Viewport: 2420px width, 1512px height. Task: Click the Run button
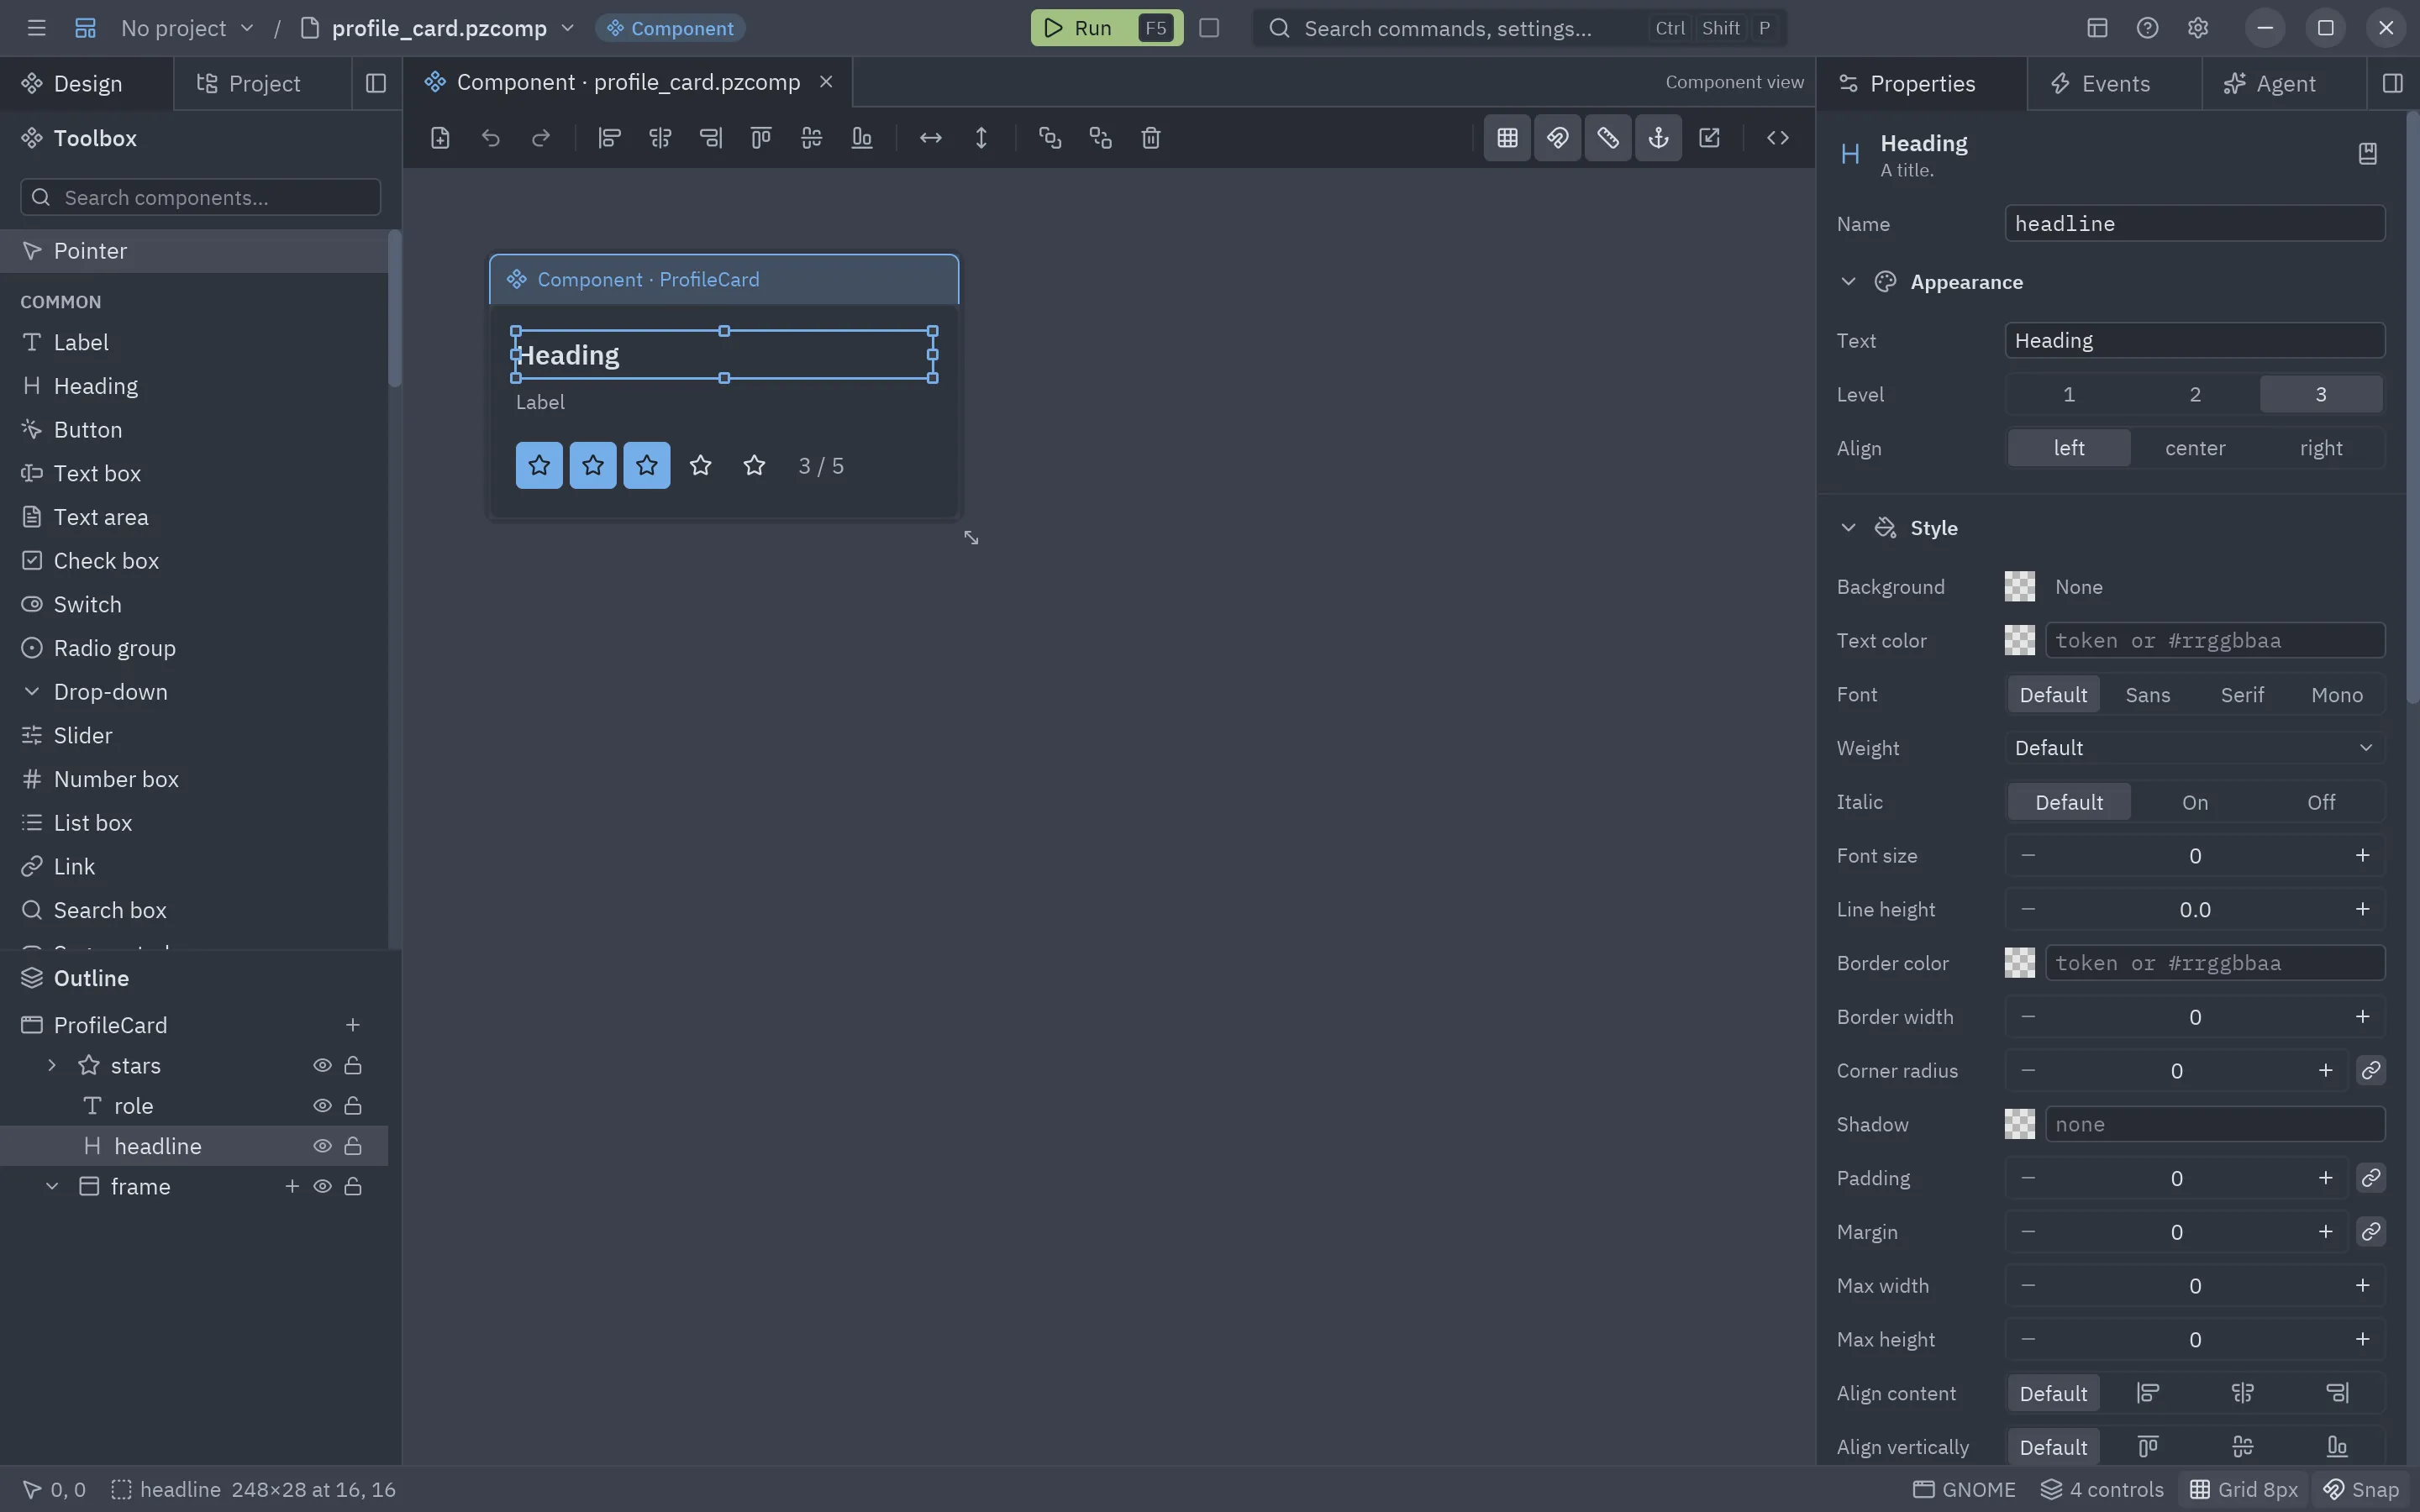click(1106, 28)
